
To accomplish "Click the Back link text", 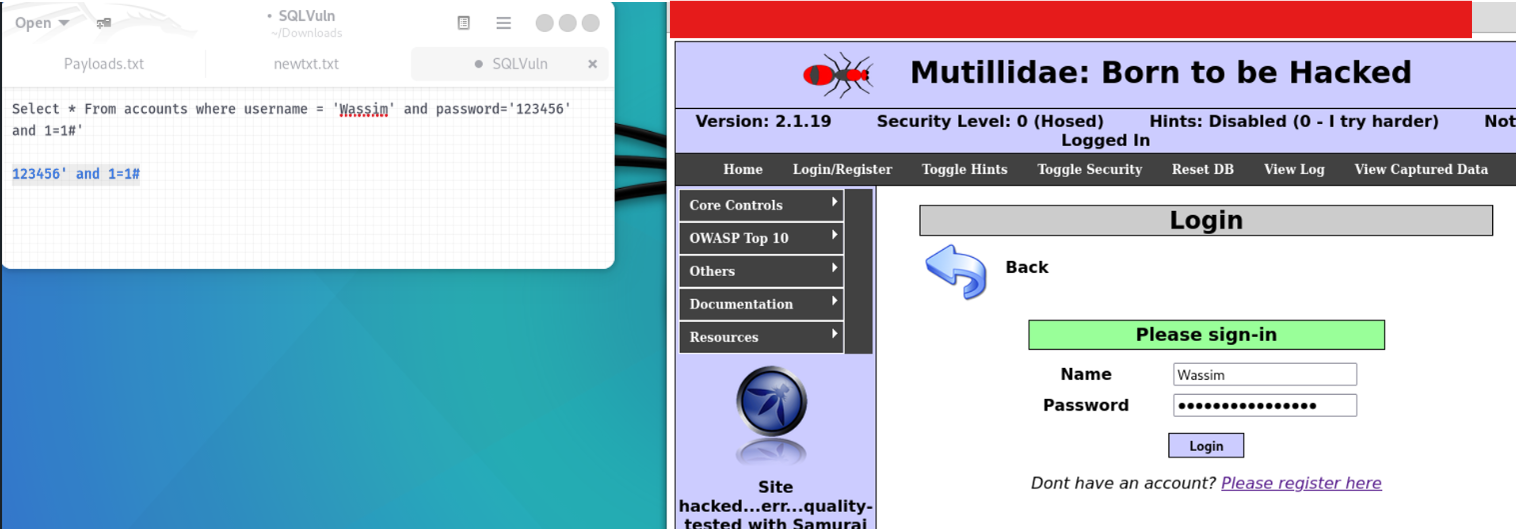I will click(x=1027, y=267).
